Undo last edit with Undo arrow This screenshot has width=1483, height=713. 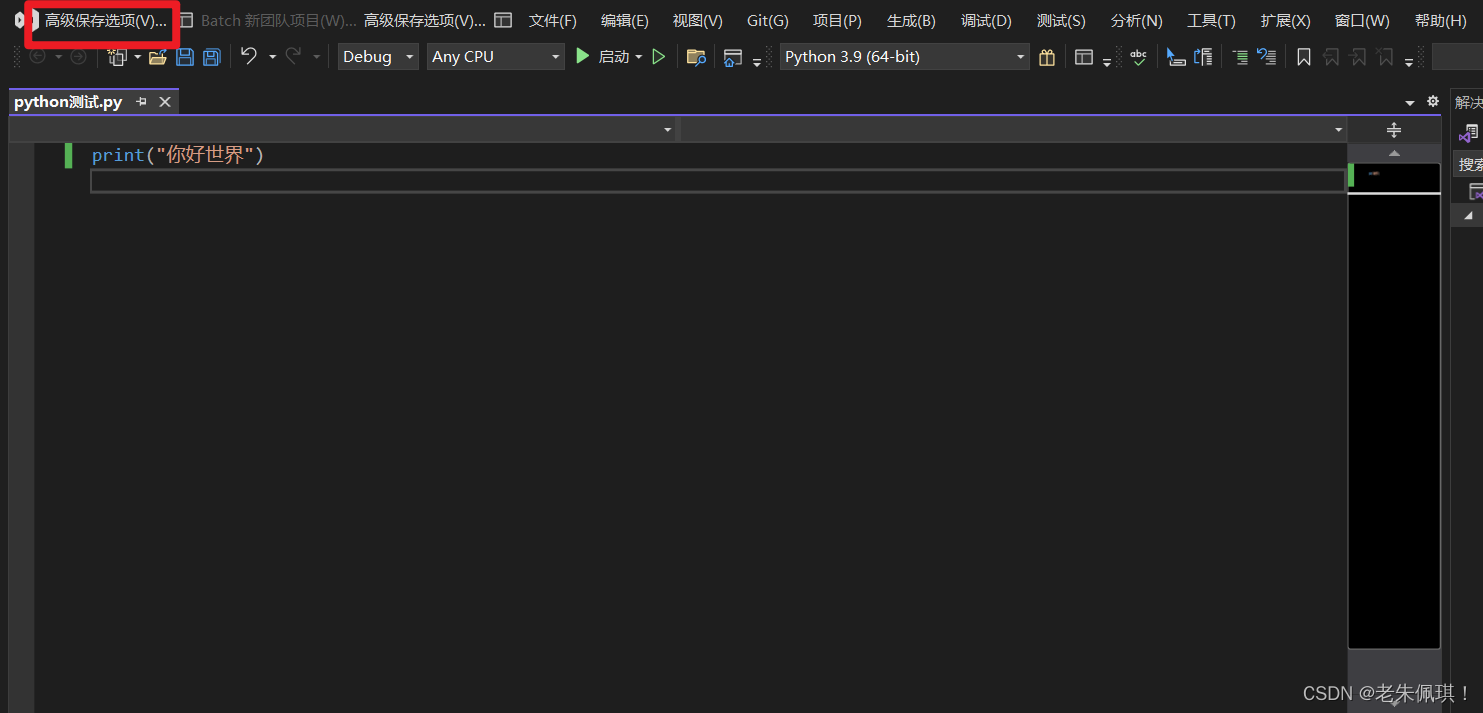point(249,57)
